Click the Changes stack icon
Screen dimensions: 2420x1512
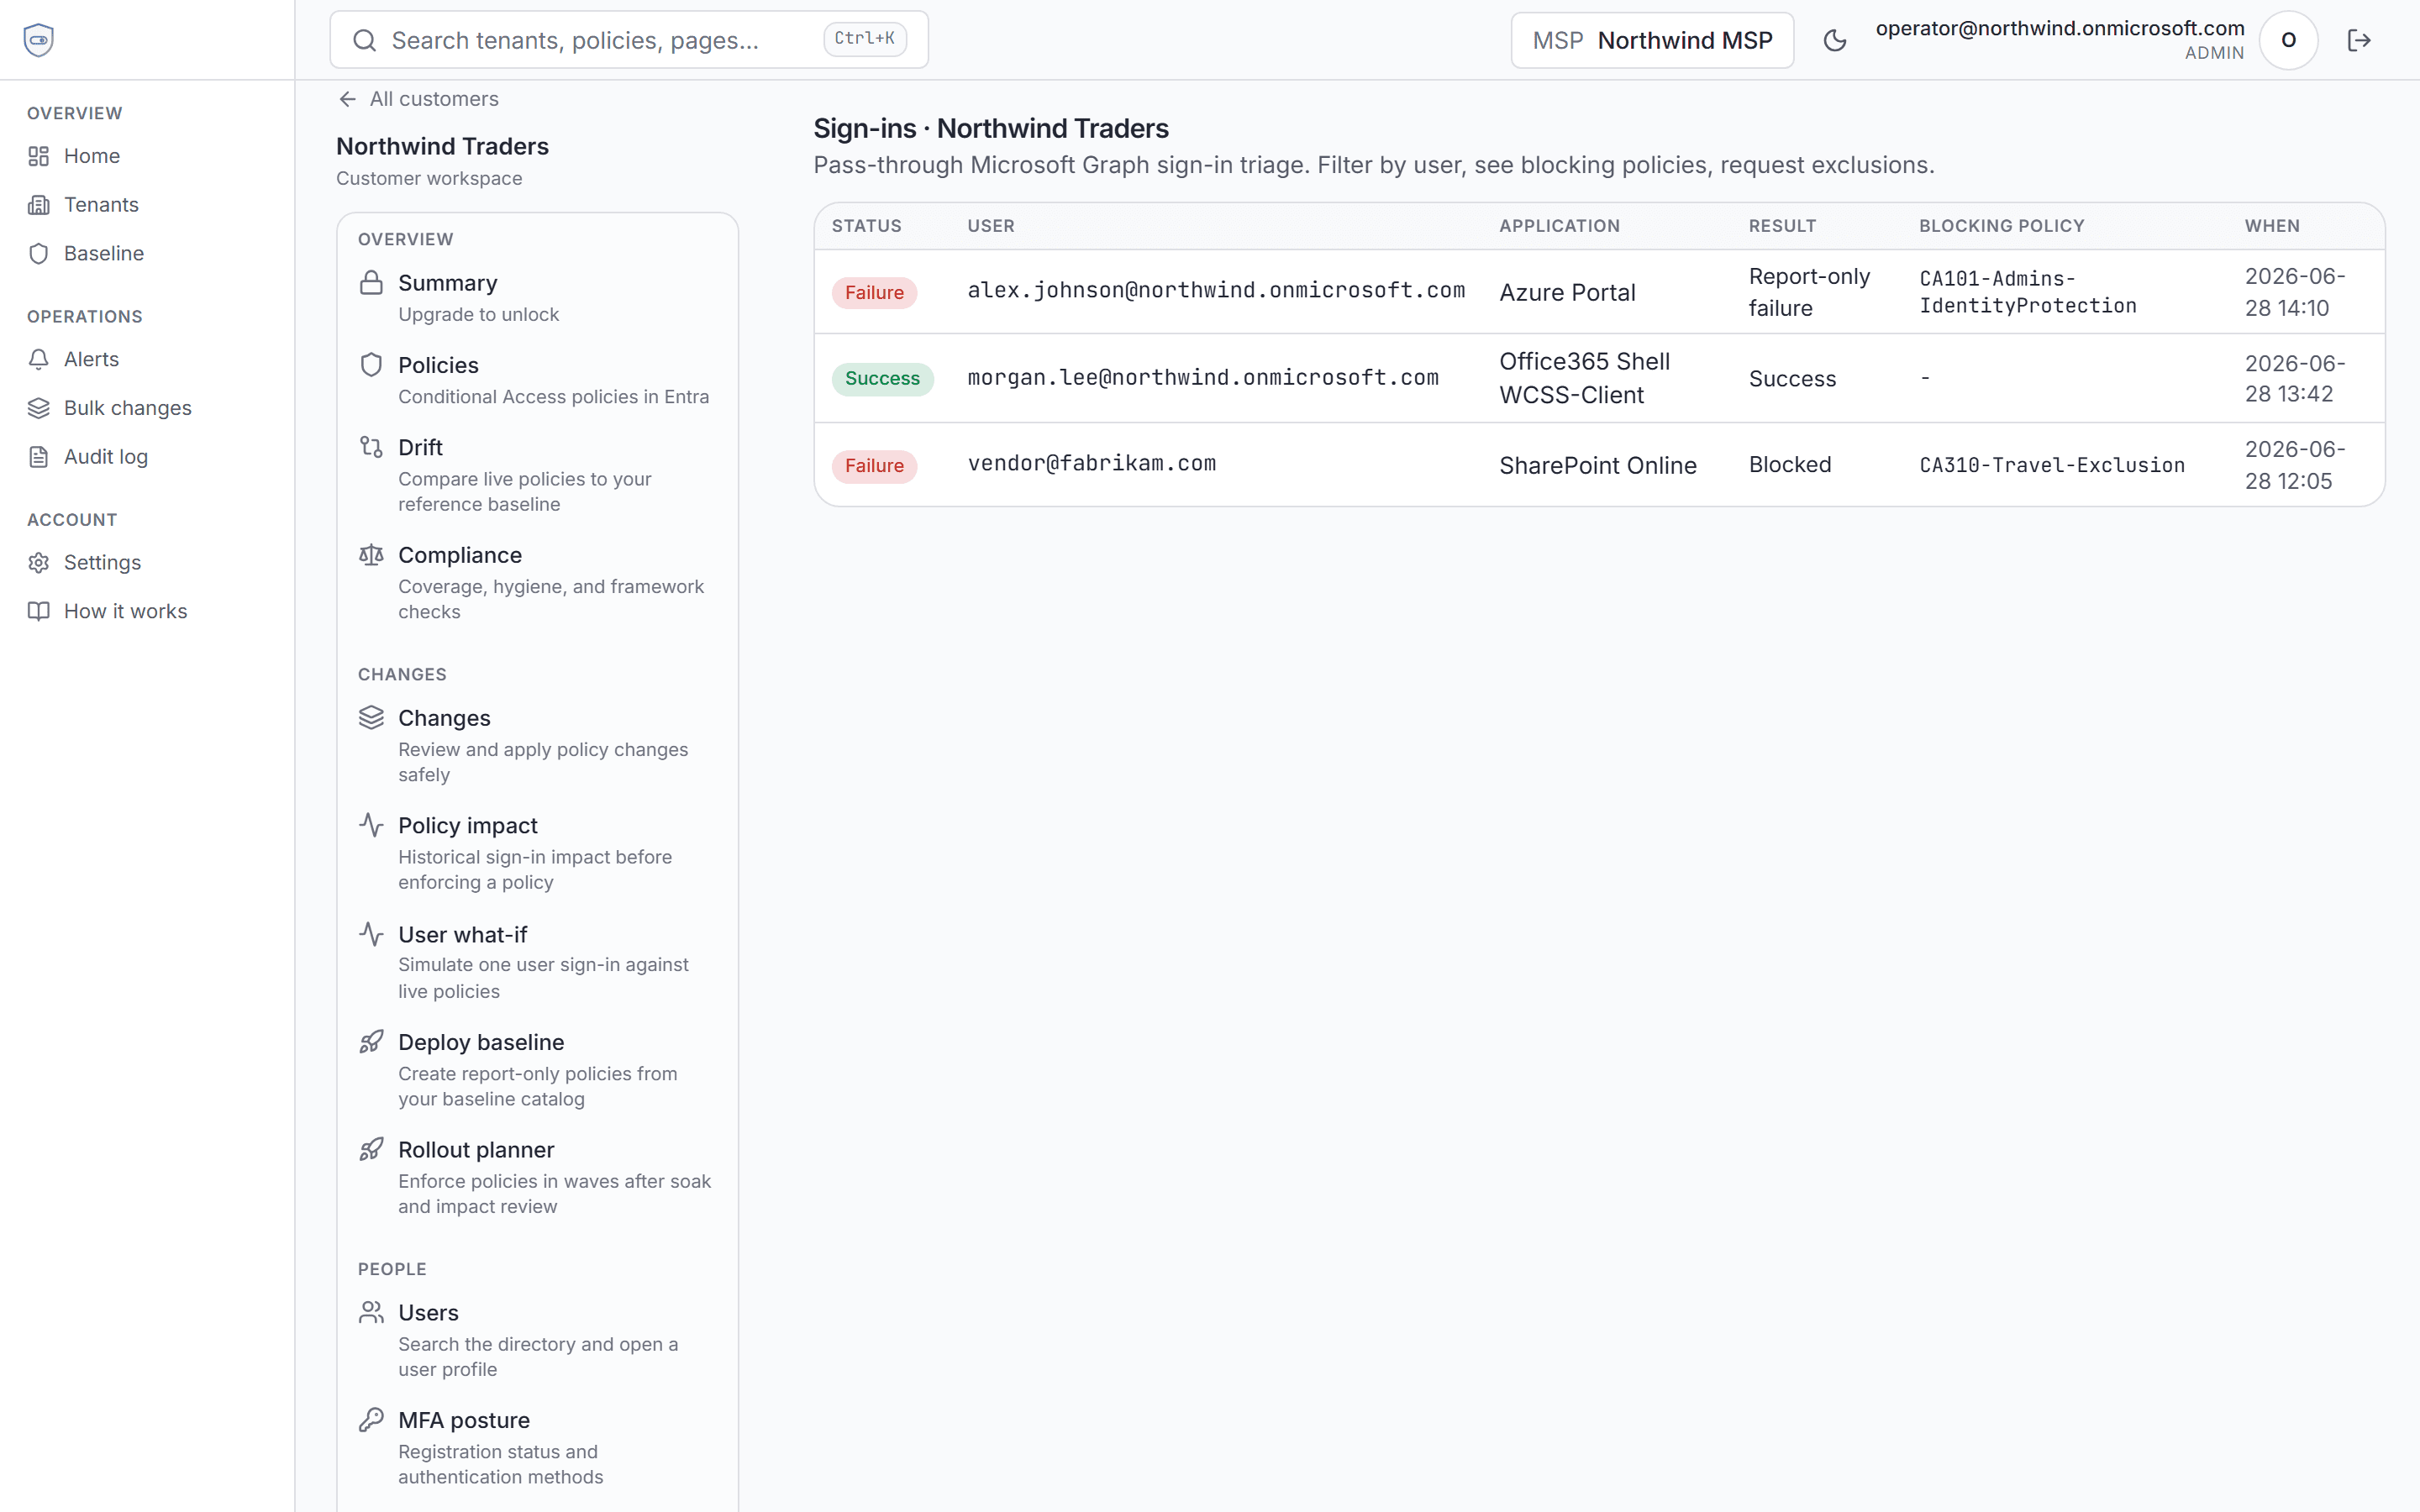[371, 718]
